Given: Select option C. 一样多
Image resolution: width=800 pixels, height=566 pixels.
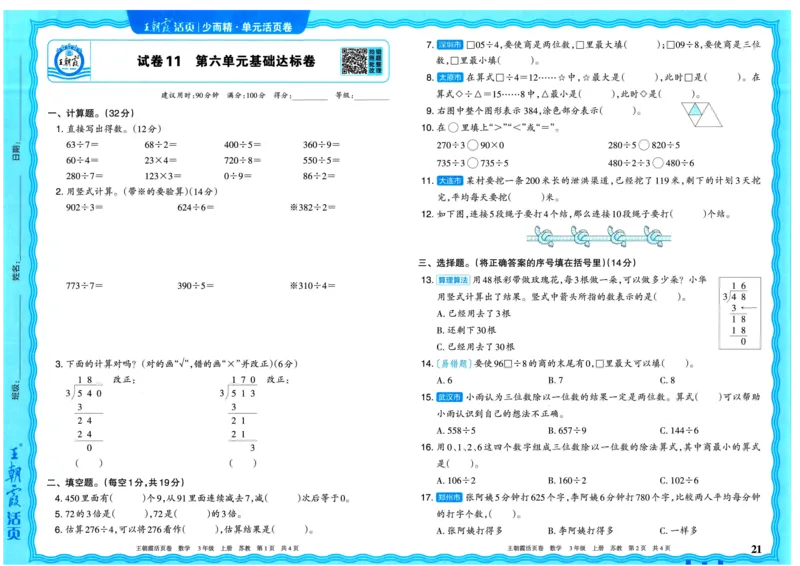Looking at the screenshot, I should (679, 531).
